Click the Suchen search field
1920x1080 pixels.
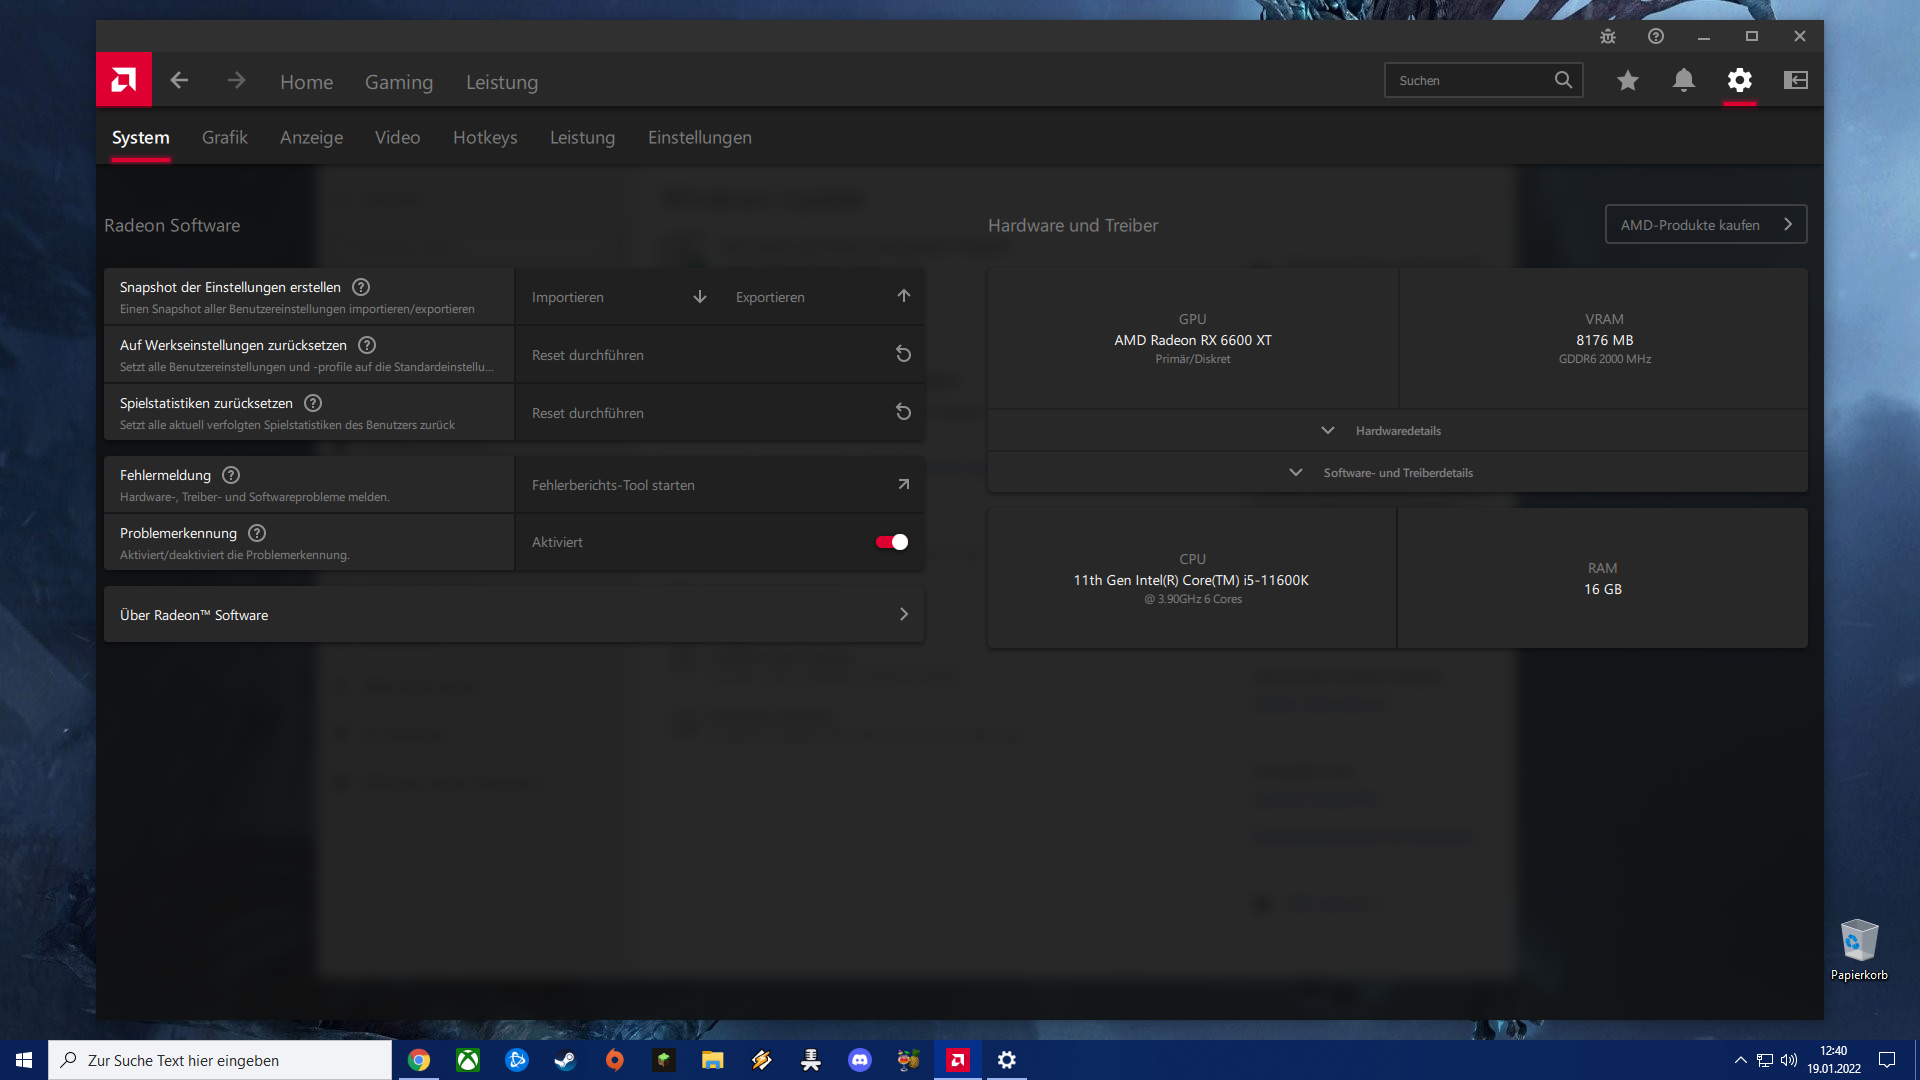click(1468, 80)
